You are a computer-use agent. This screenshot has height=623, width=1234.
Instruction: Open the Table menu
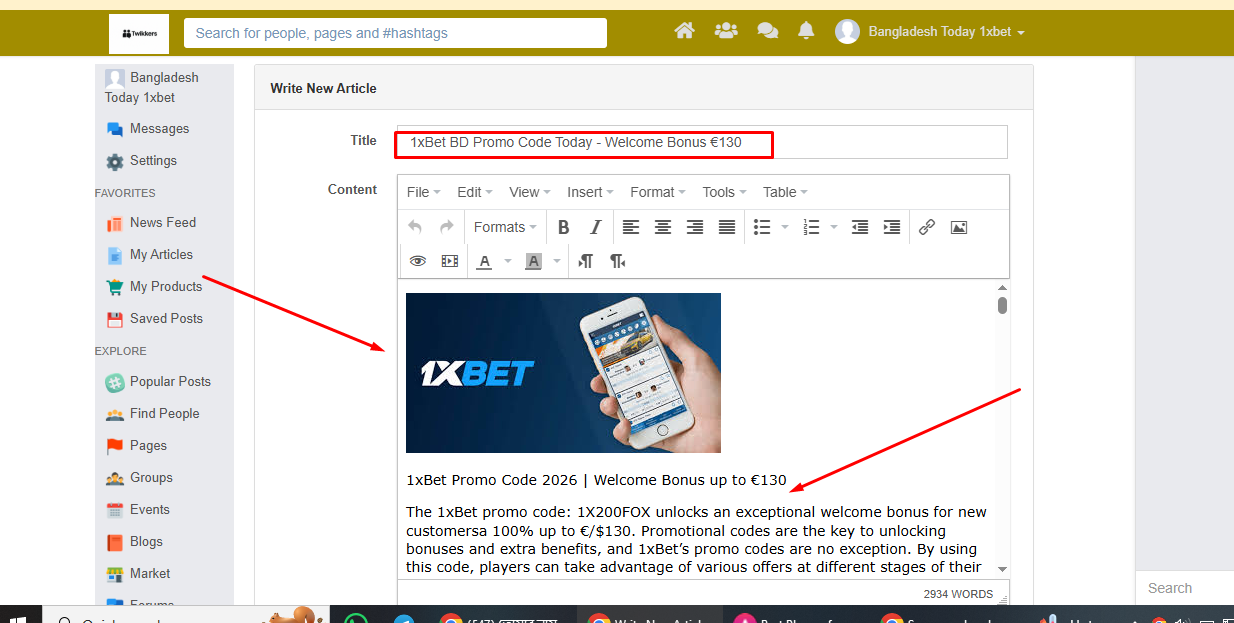click(x=785, y=192)
